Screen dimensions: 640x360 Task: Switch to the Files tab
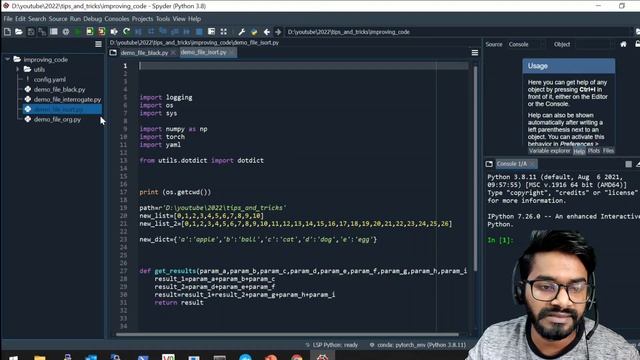point(608,151)
